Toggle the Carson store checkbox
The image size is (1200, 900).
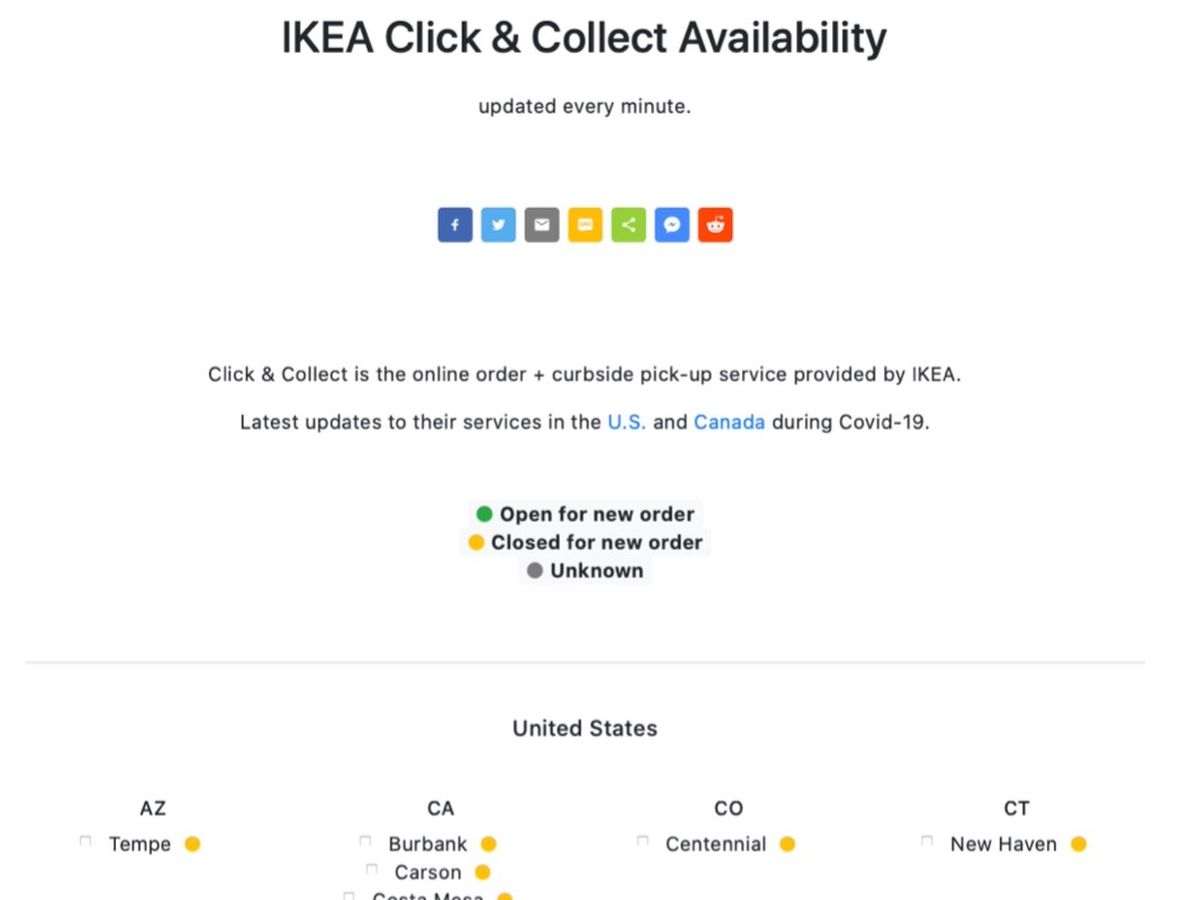click(x=371, y=870)
